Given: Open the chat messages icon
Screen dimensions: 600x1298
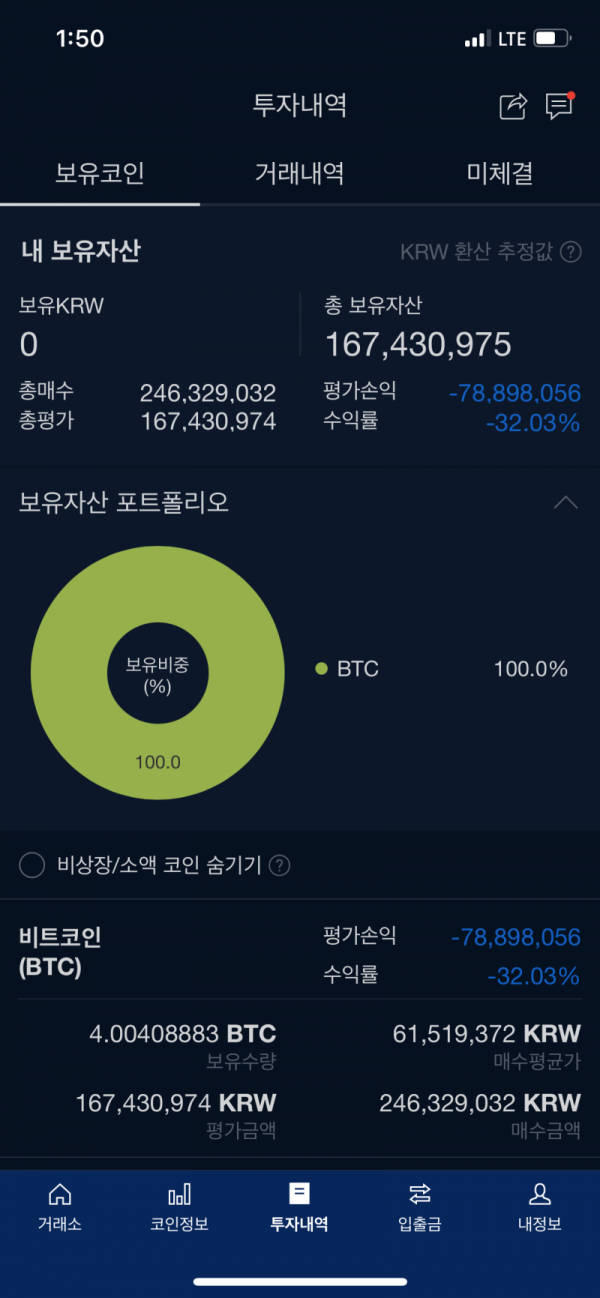Looking at the screenshot, I should (x=559, y=106).
